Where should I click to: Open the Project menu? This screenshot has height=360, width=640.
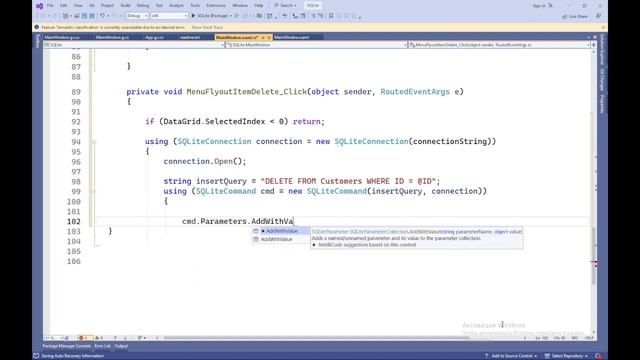click(x=107, y=6)
